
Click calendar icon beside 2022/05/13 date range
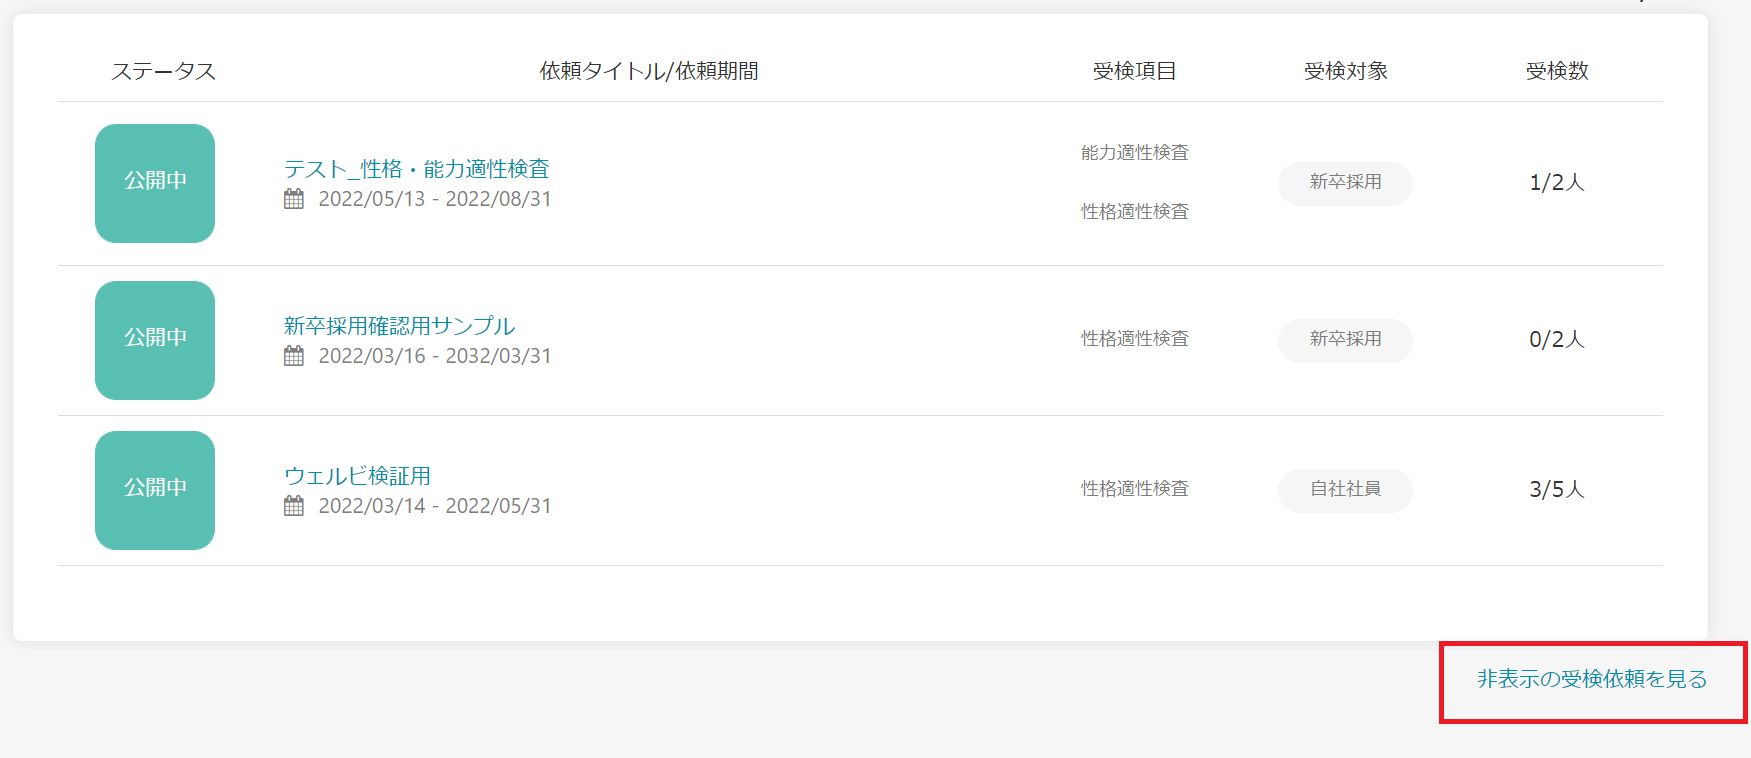(294, 199)
